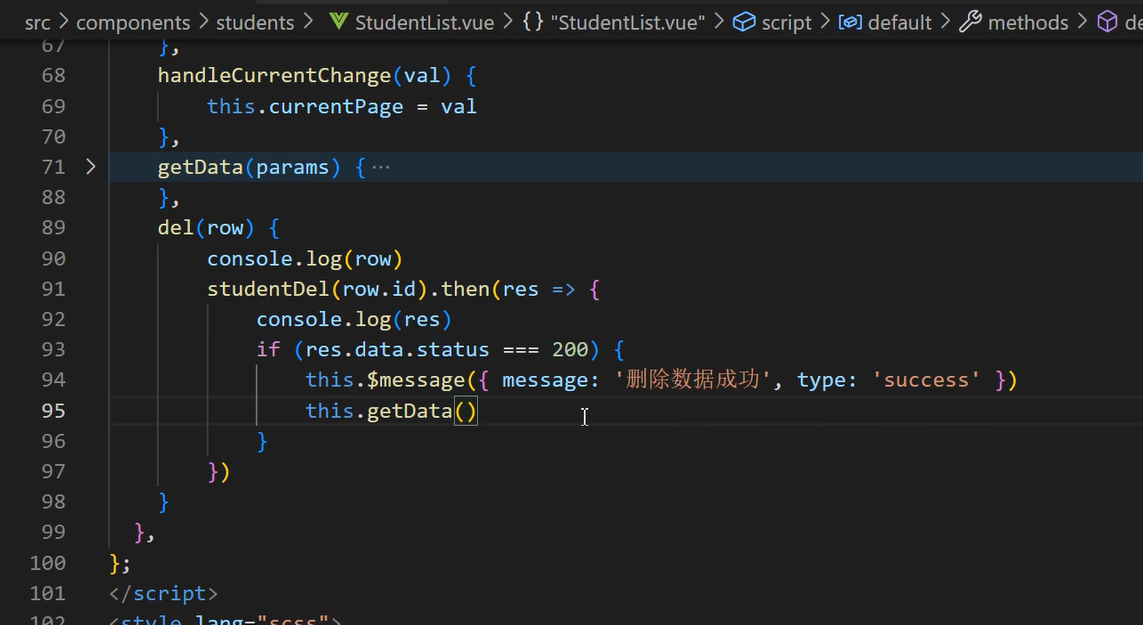
Task: Open the students breadcrumb segment
Action: pyautogui.click(x=255, y=23)
